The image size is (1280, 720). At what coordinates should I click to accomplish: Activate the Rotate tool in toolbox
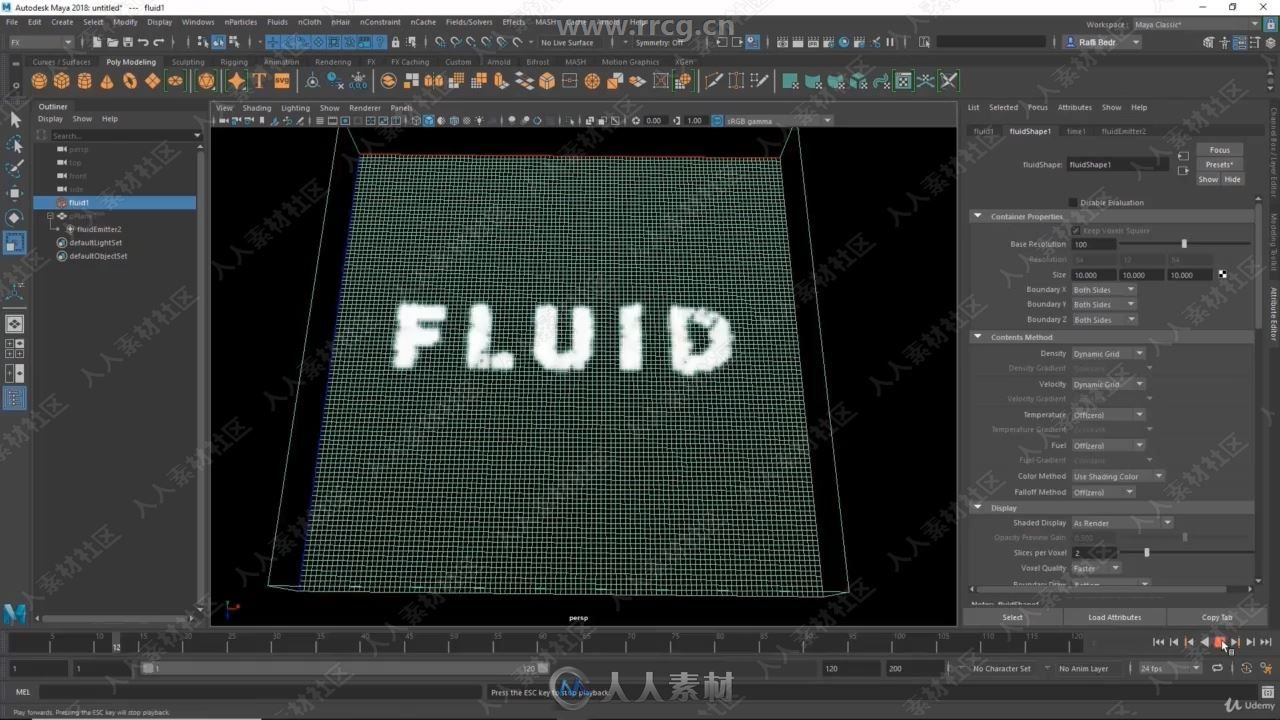[15, 217]
